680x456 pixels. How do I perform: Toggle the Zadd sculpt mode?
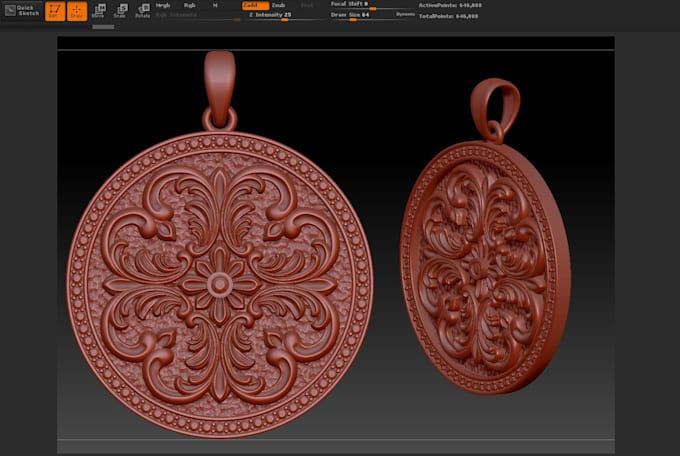point(255,6)
